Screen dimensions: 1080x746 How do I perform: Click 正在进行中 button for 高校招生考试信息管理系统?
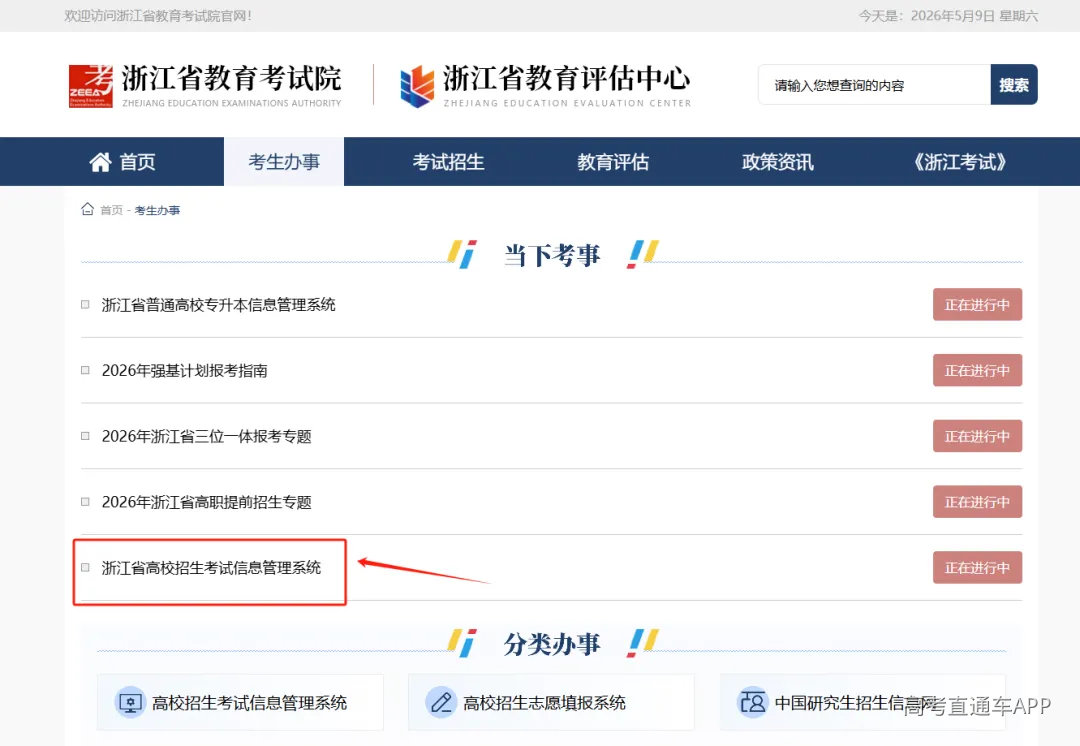tap(977, 568)
